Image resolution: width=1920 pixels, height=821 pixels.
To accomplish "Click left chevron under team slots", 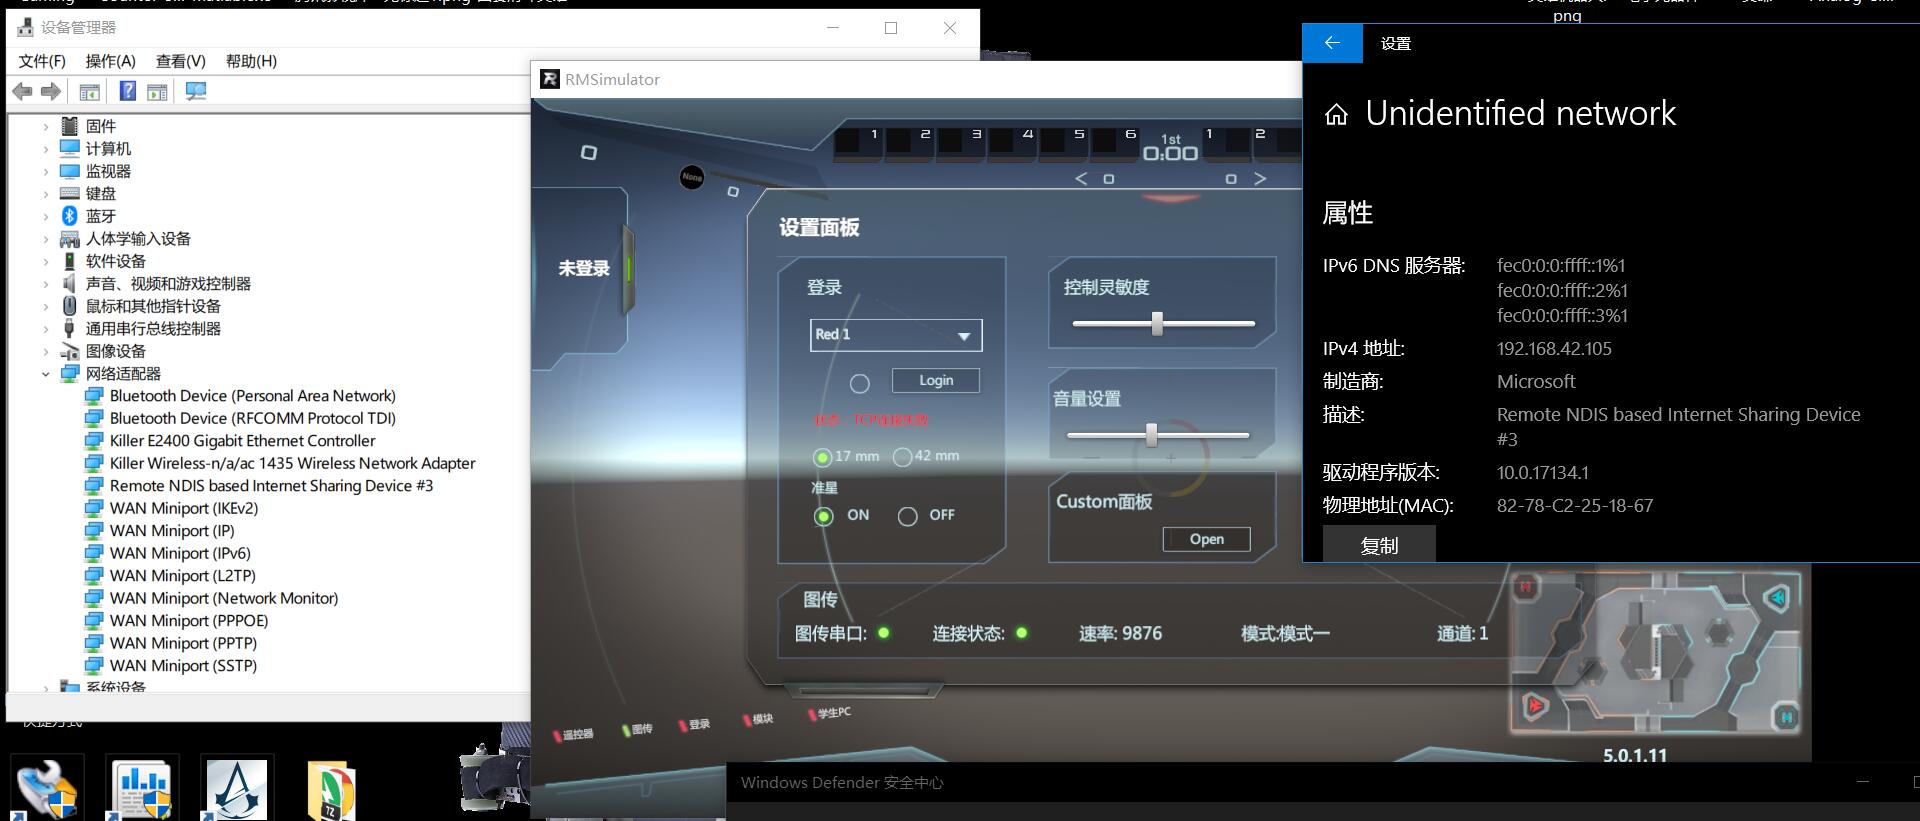I will (x=1081, y=178).
